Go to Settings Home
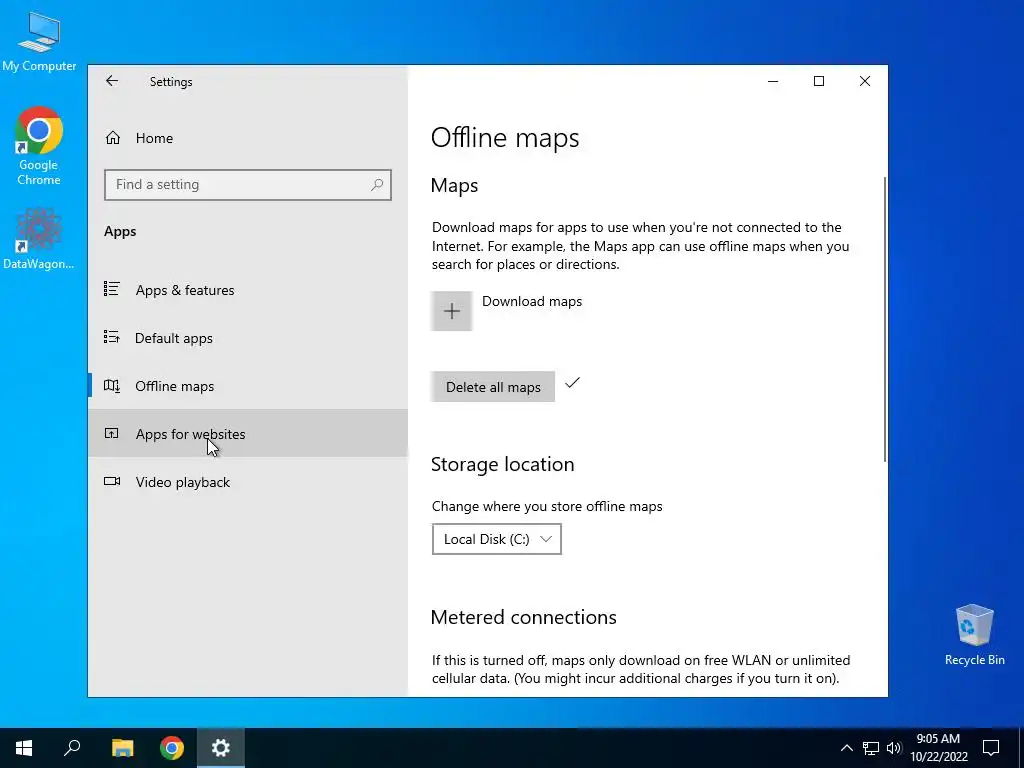 click(x=248, y=138)
